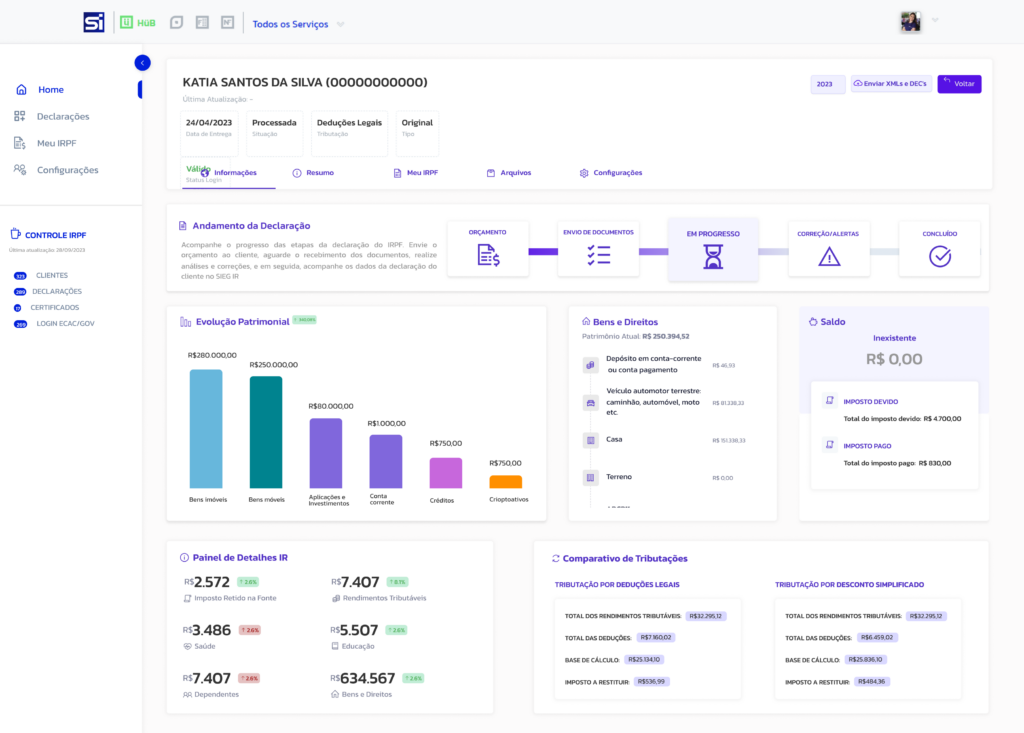Open Declarações in the left sidebar
1024x733 pixels.
(x=62, y=117)
